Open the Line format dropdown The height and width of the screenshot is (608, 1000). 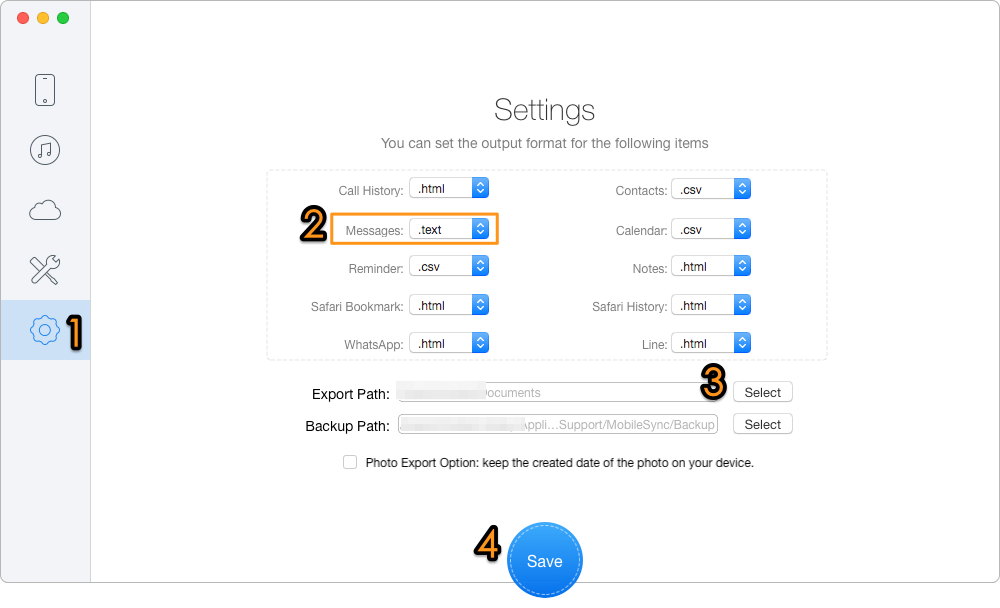tap(711, 343)
